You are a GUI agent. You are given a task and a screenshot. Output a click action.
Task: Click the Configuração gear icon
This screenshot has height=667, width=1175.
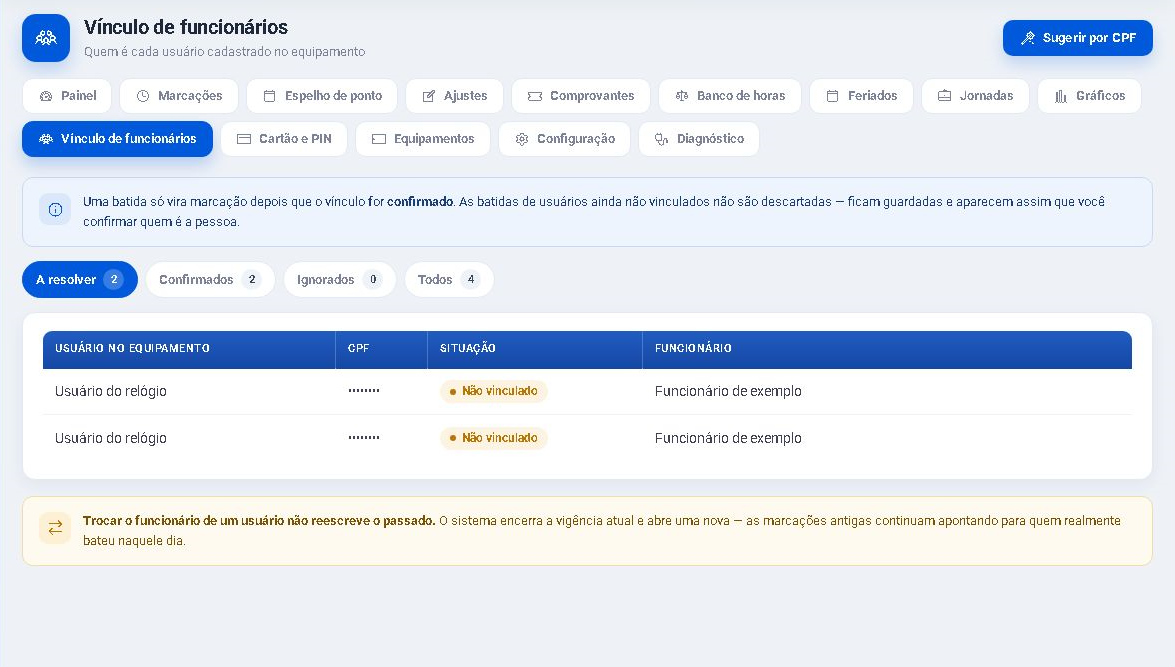click(522, 139)
